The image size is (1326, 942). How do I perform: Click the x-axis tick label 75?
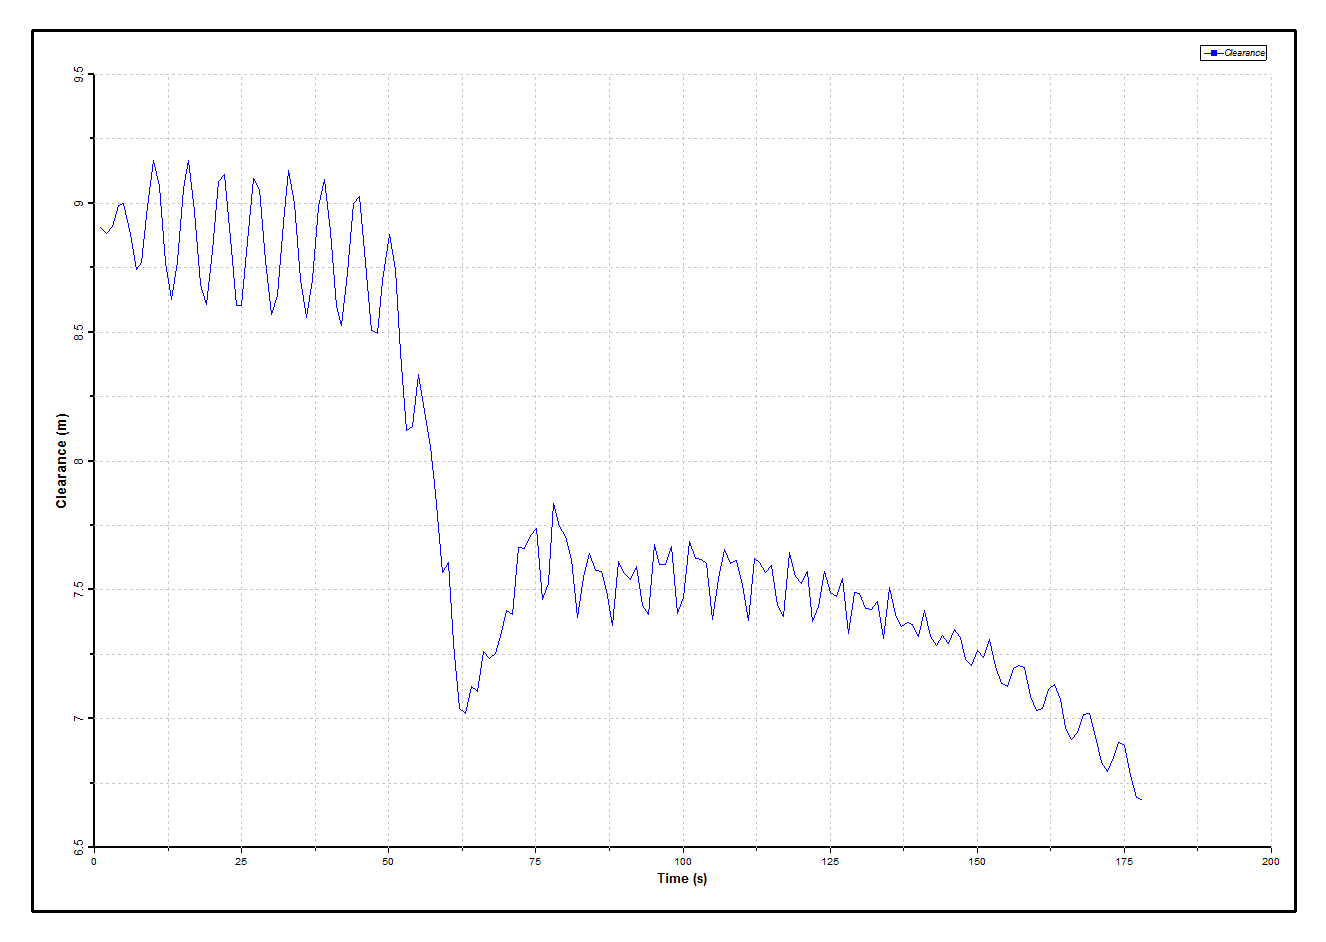point(535,861)
